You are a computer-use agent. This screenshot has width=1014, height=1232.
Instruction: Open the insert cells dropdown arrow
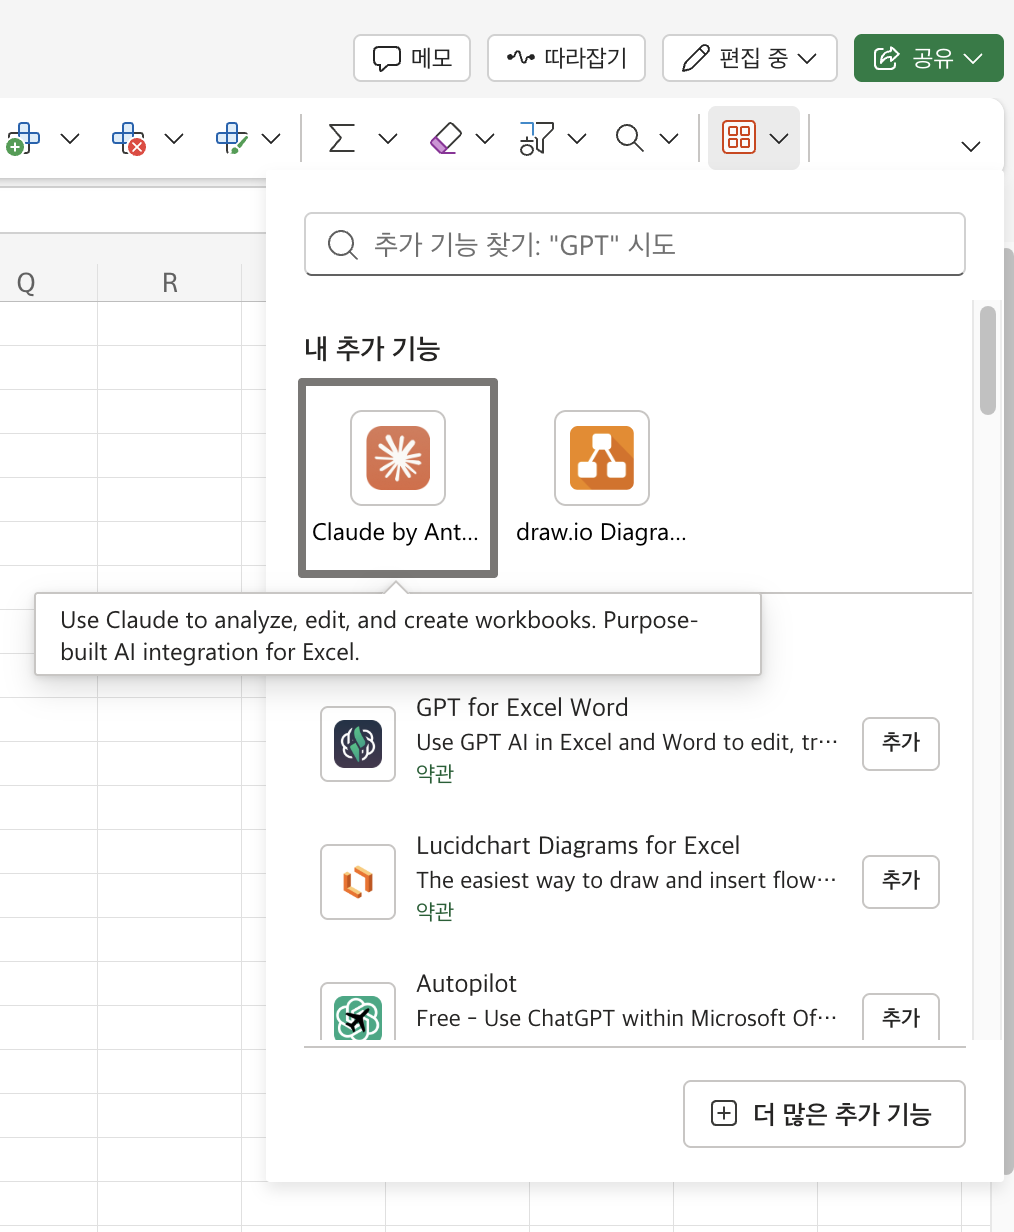(70, 138)
